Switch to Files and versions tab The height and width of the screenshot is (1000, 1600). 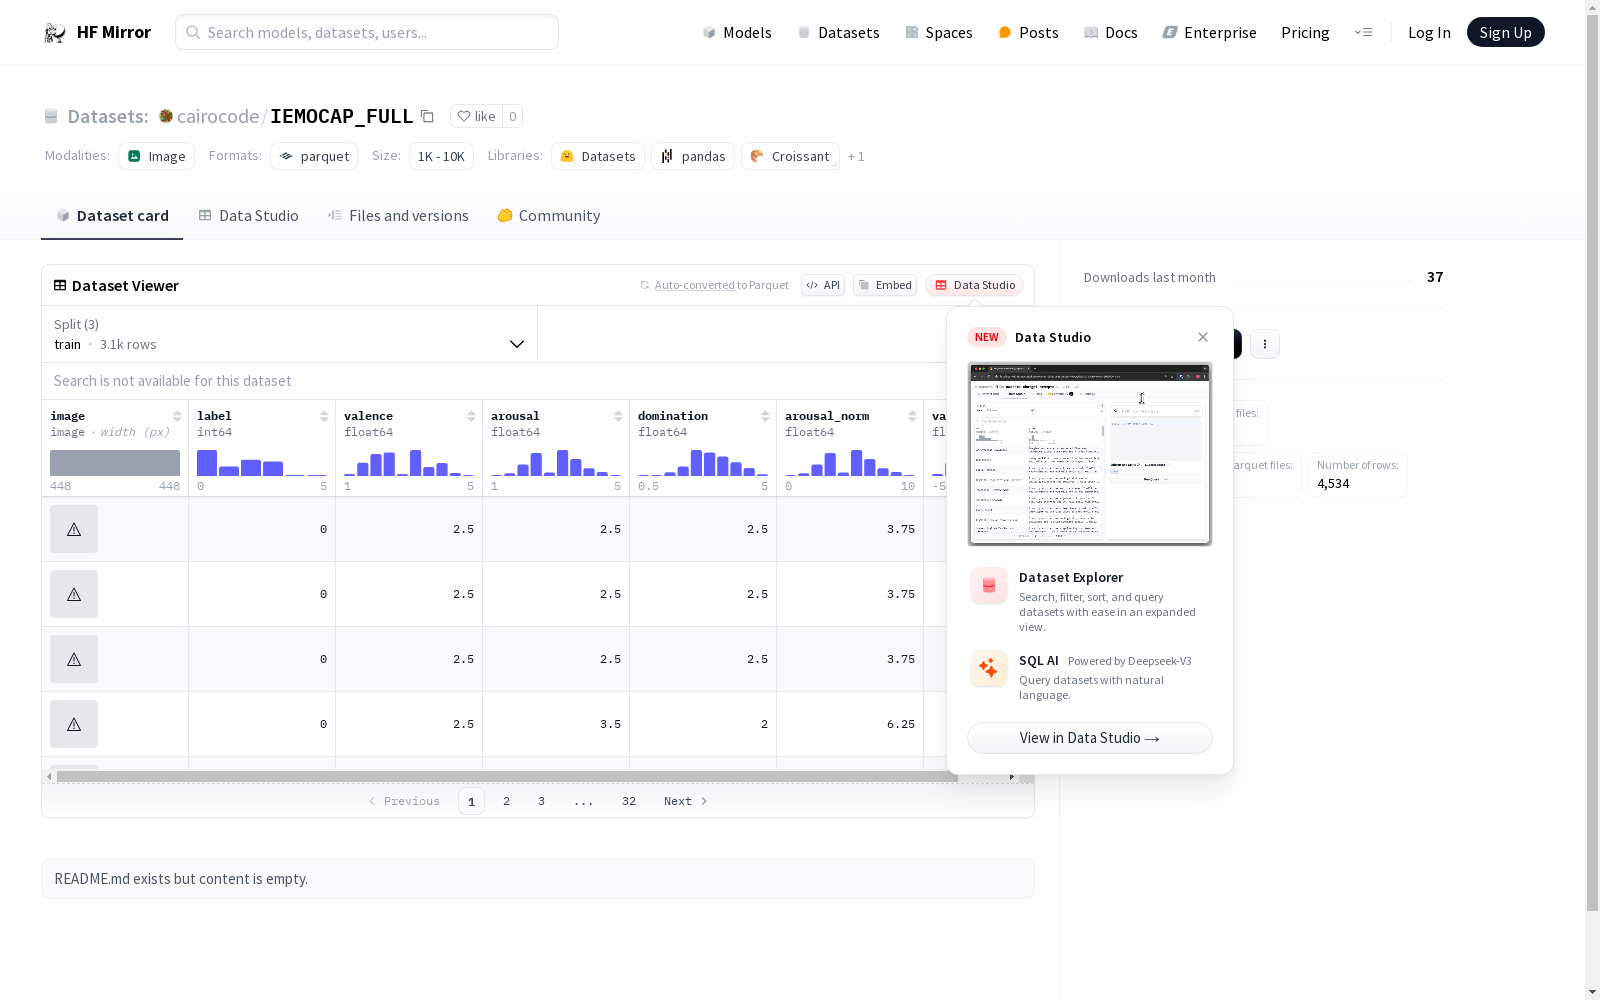(x=398, y=216)
